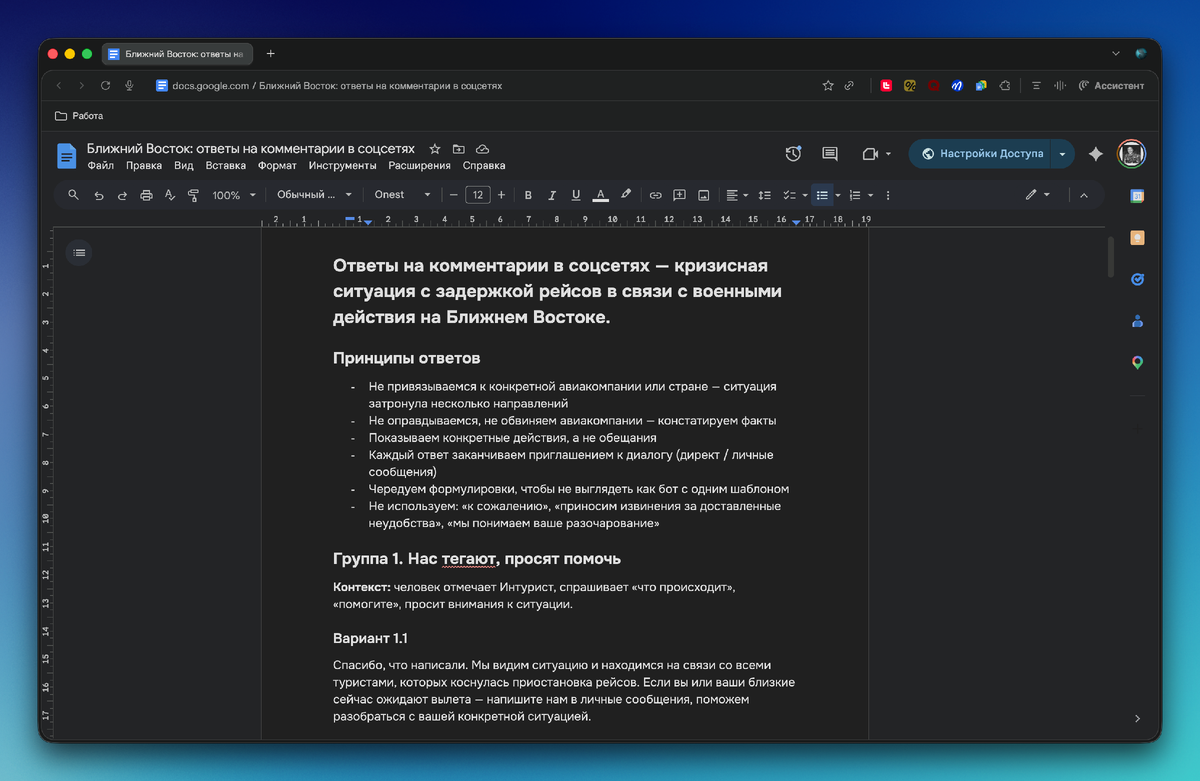Open the highlight color tool
Viewport: 1200px width, 781px height.
point(626,195)
